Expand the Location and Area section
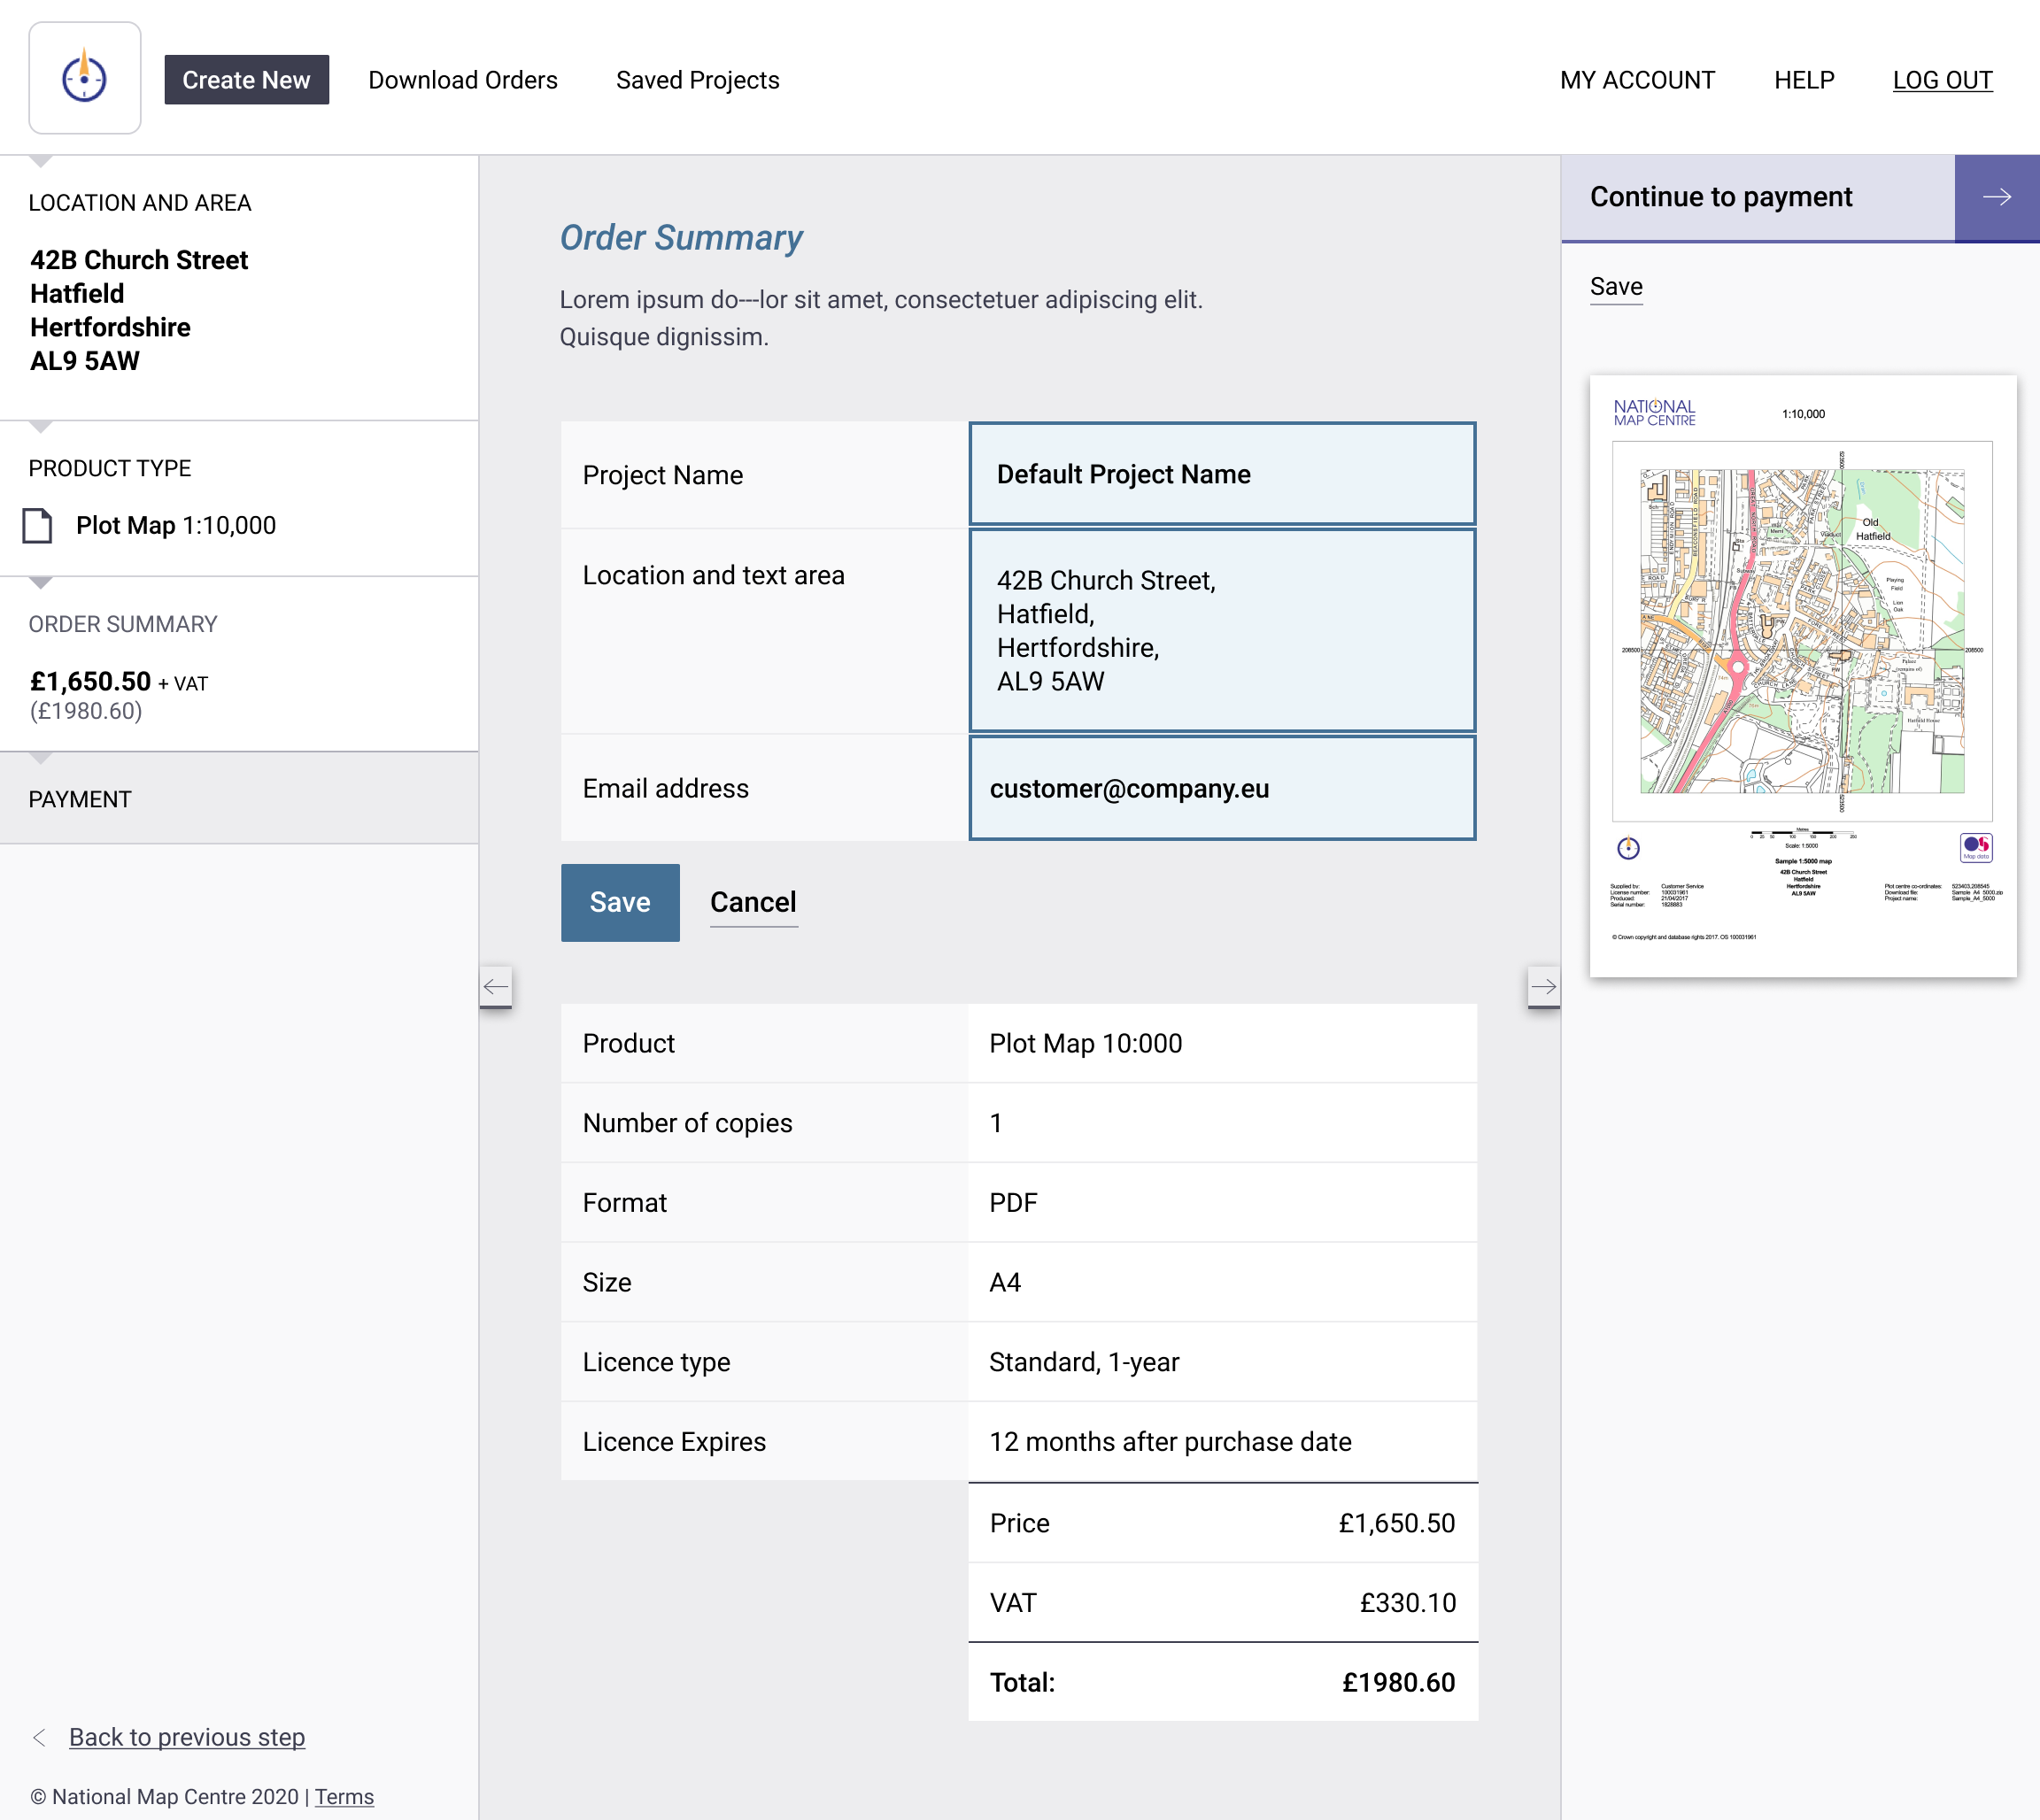2040x1820 pixels. [140, 203]
